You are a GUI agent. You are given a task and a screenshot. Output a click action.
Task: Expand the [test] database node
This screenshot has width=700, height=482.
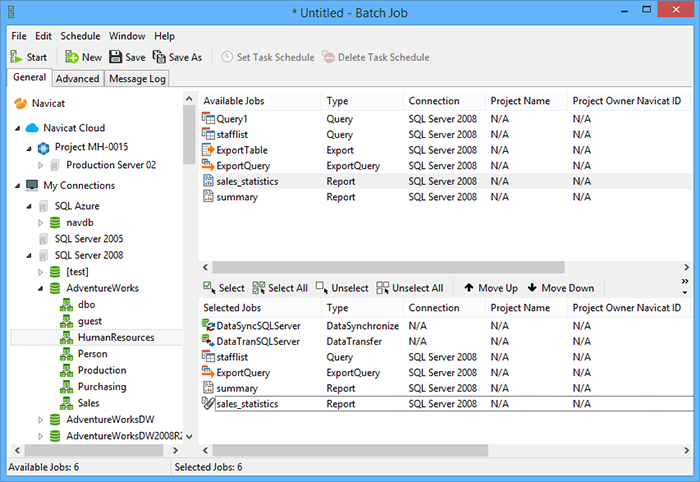pos(41,272)
